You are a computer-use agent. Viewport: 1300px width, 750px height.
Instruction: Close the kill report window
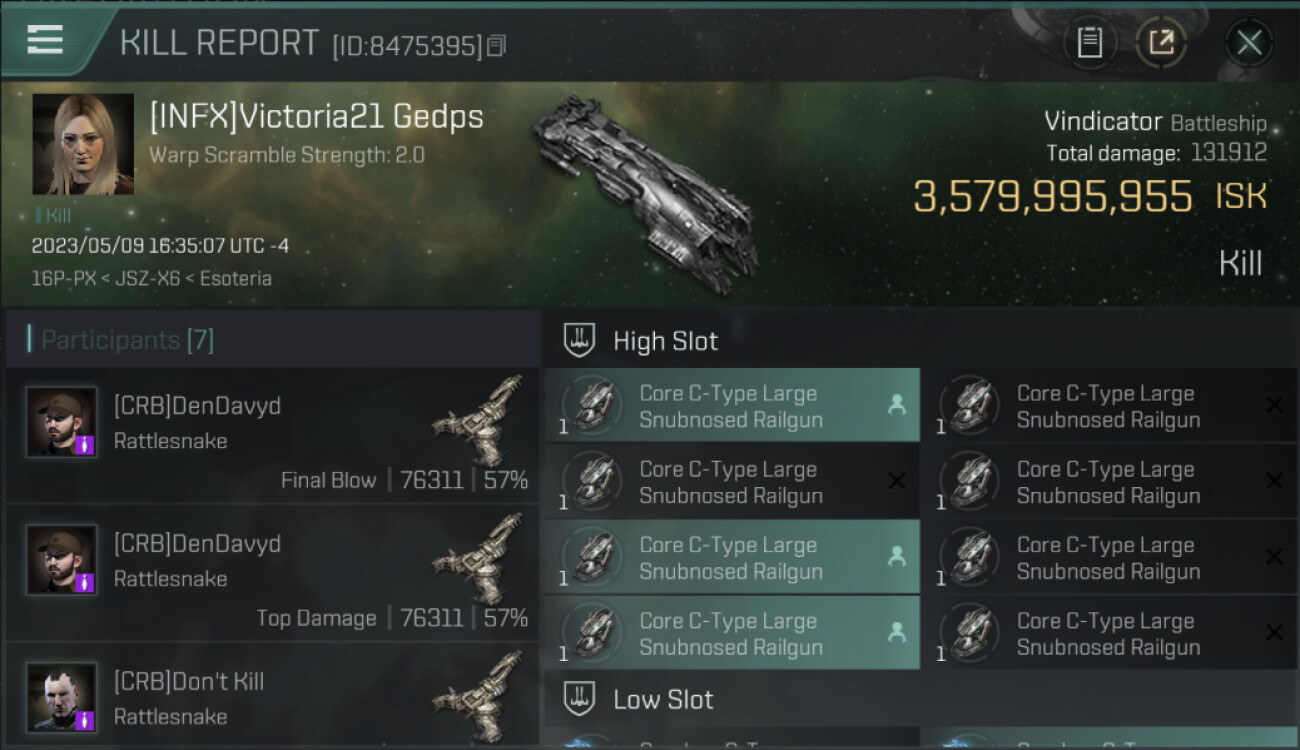1248,43
